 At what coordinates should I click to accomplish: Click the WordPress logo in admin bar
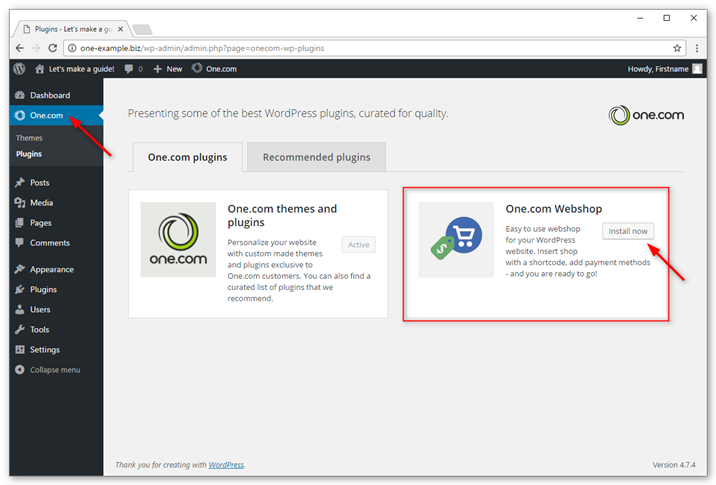point(19,69)
